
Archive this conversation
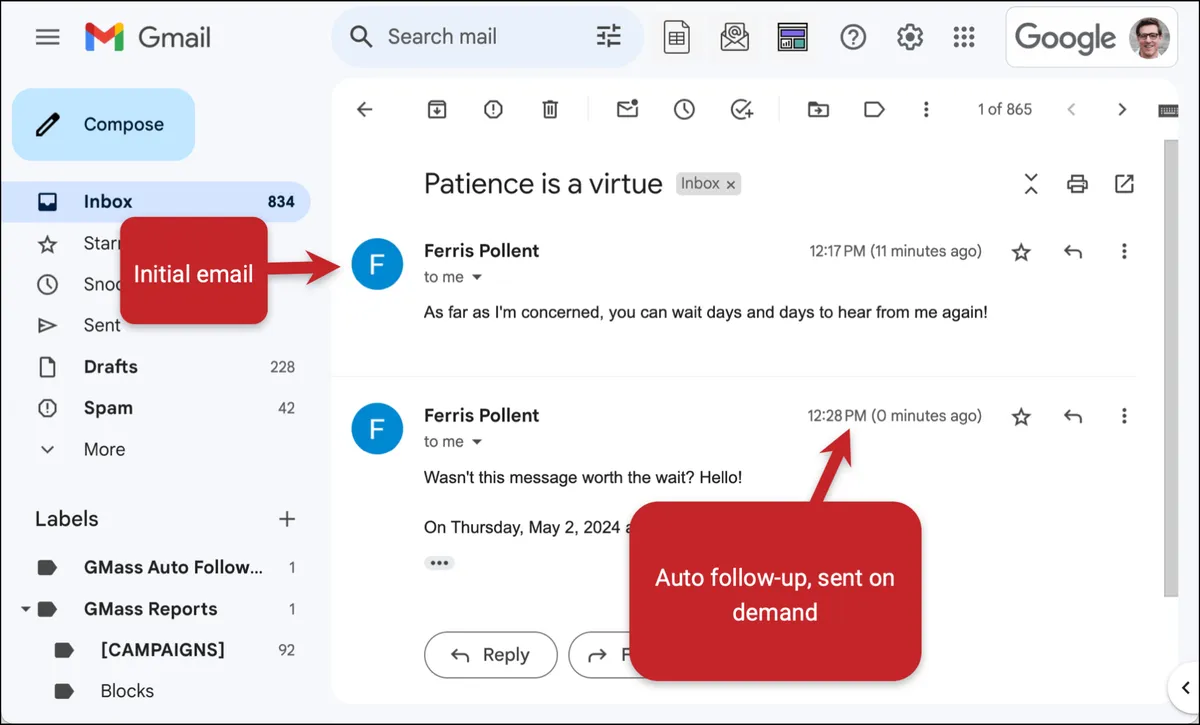point(437,110)
